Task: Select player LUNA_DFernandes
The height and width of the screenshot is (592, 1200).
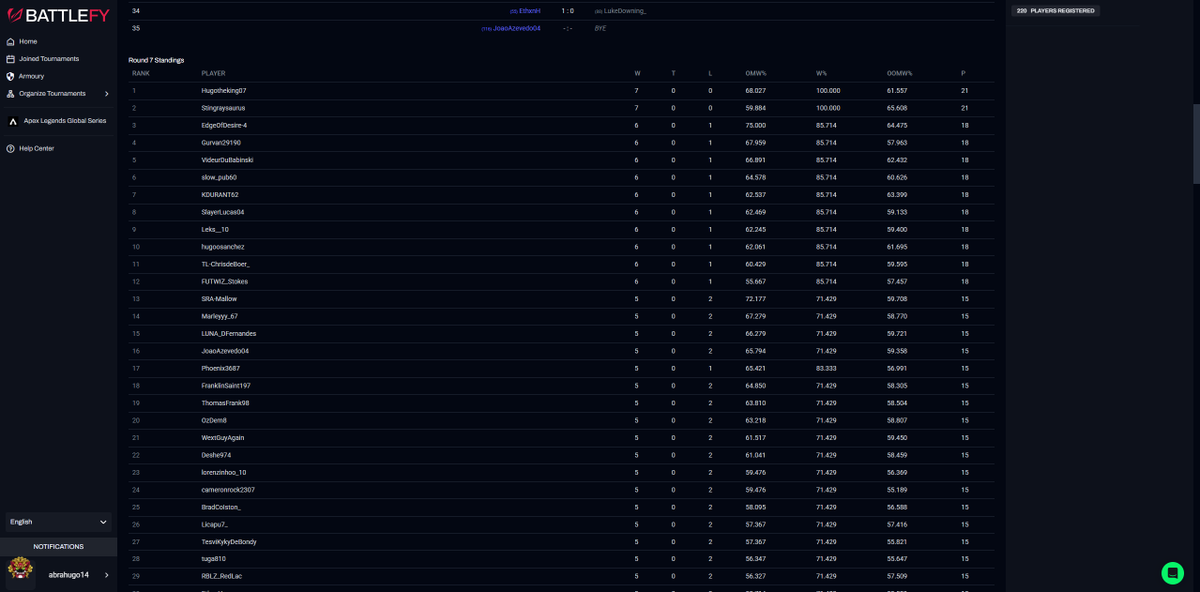Action: (x=229, y=334)
